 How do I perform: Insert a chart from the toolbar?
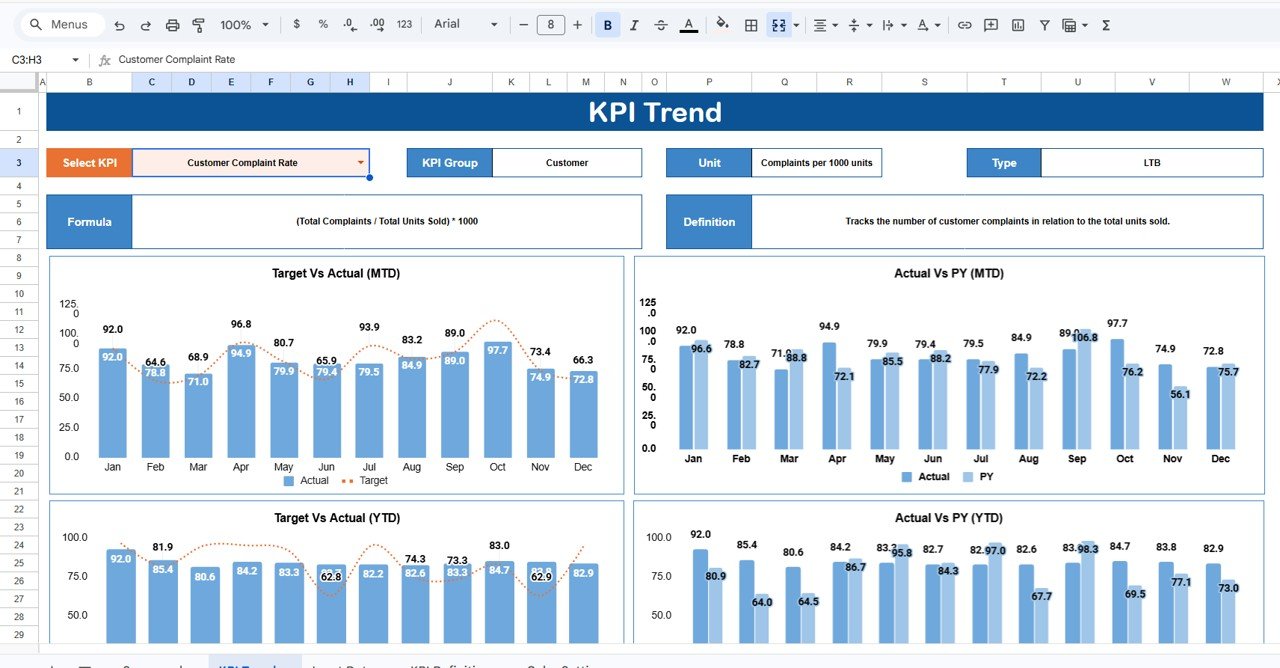click(x=1018, y=24)
